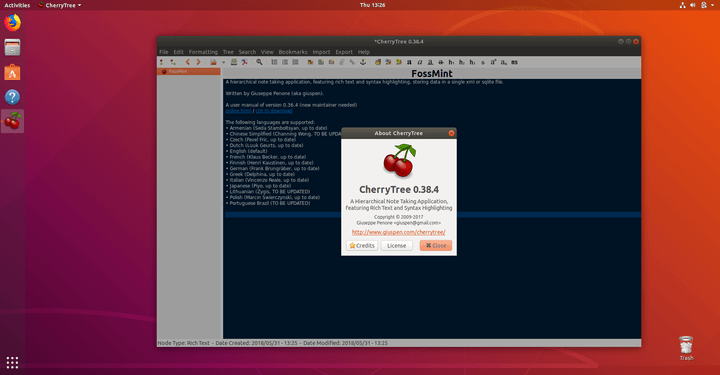
Task: Click the Node Type status bar text
Action: (184, 343)
